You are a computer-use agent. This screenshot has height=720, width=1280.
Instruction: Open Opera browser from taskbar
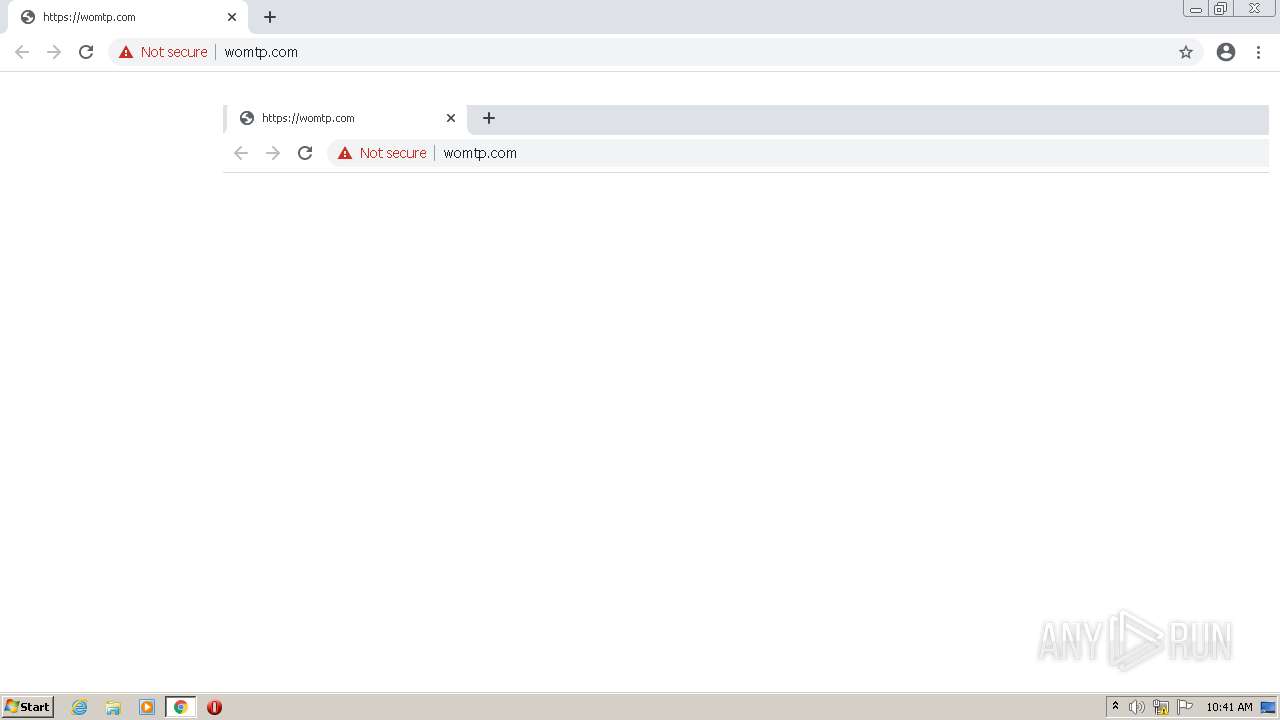[x=214, y=707]
